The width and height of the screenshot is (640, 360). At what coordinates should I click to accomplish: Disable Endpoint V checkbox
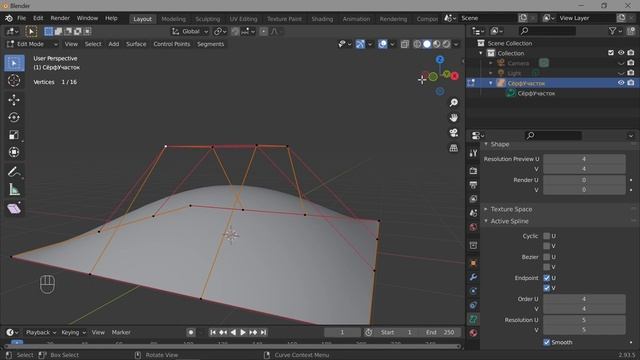point(547,288)
